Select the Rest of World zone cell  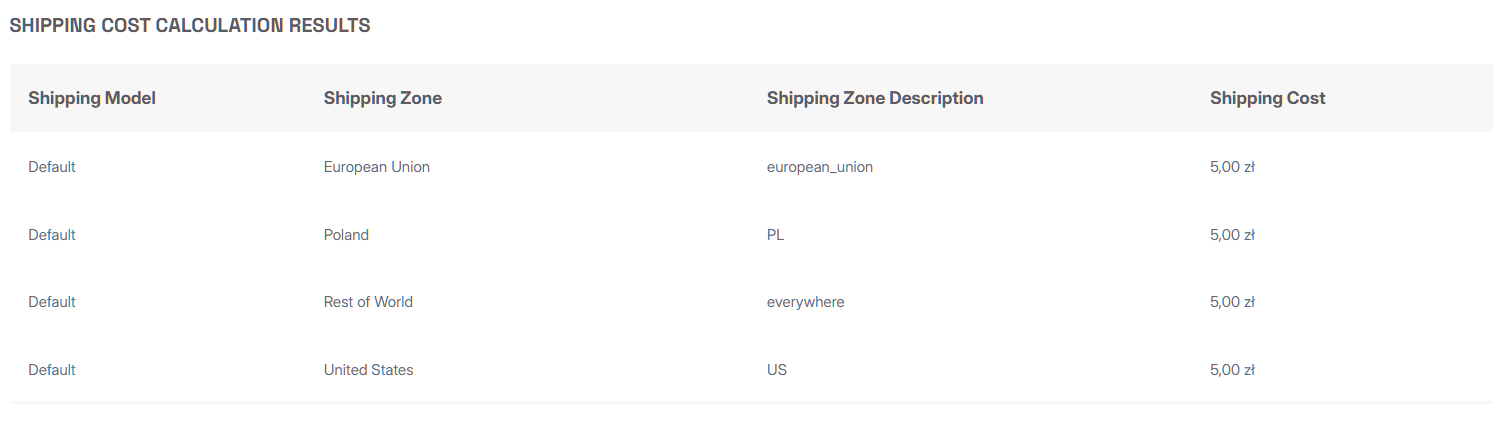pyautogui.click(x=368, y=302)
